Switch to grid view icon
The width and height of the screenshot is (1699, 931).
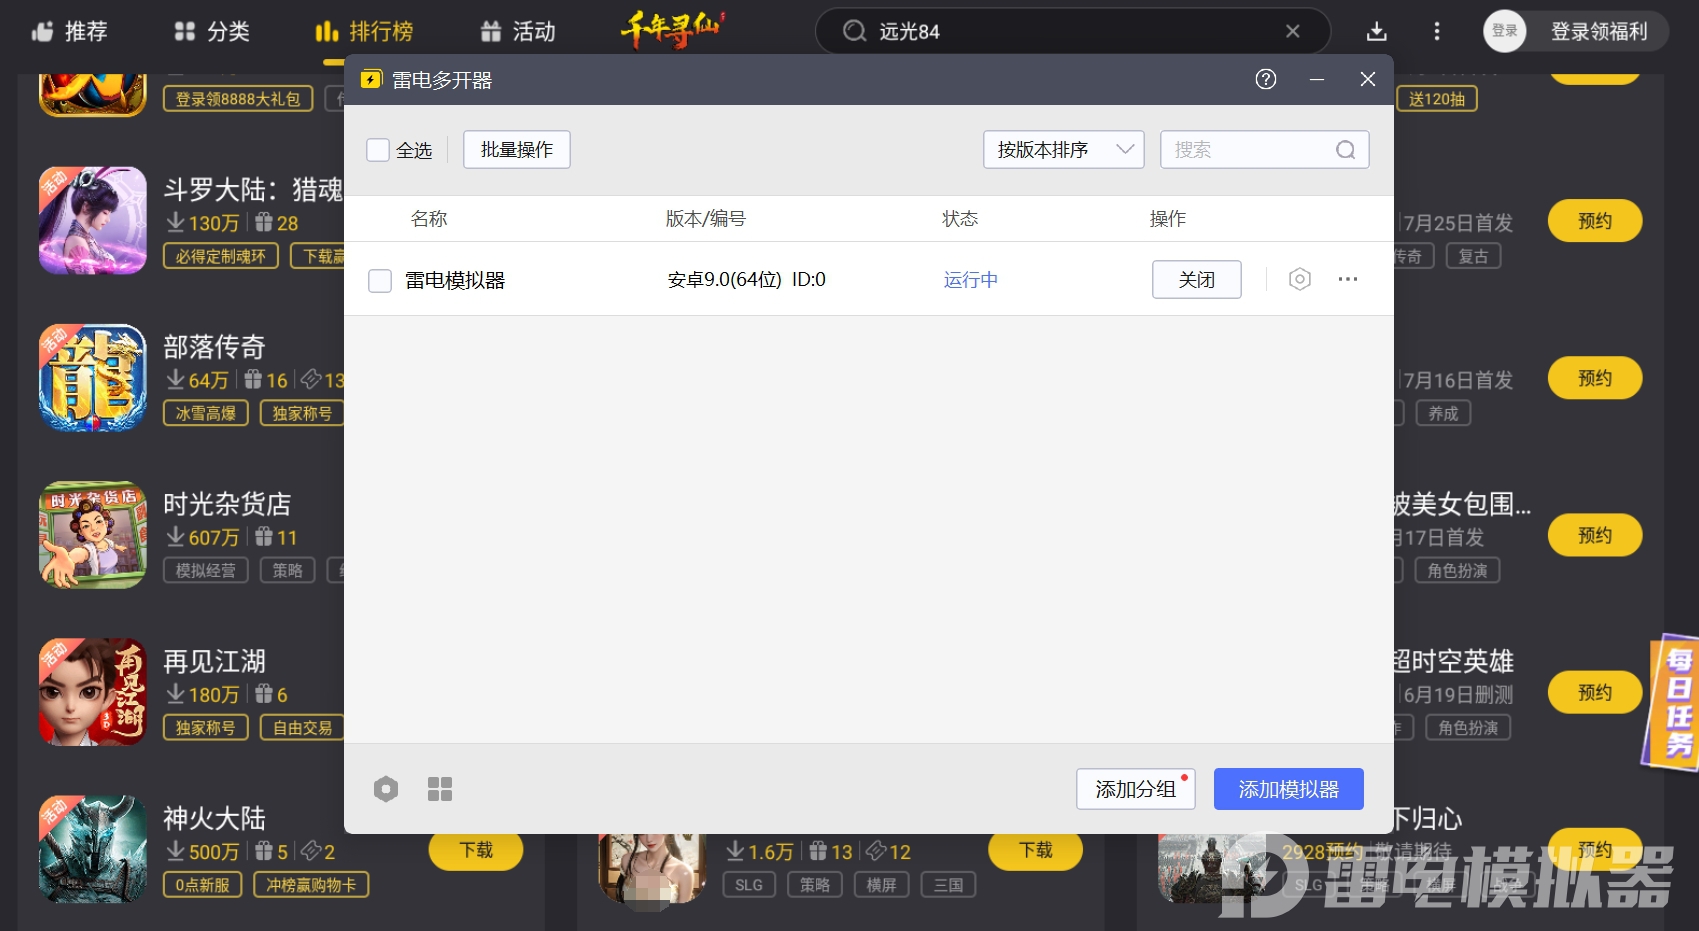pyautogui.click(x=440, y=789)
